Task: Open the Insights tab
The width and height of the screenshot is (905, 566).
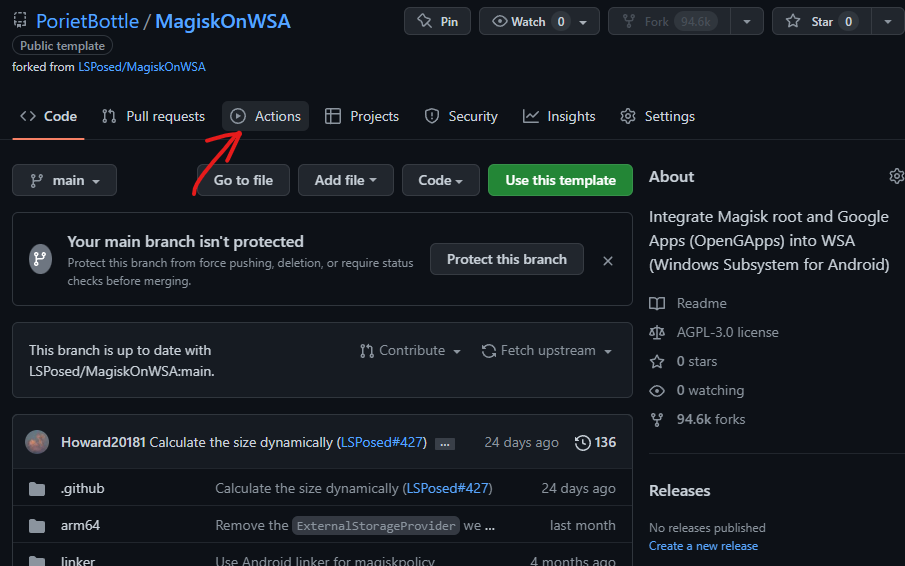Action: tap(559, 116)
